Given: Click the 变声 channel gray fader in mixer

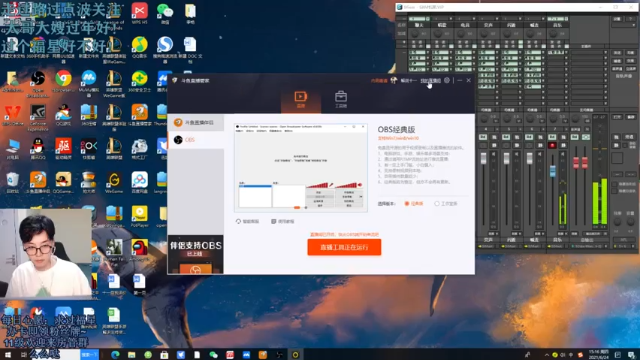Looking at the screenshot, I should pos(483,158).
